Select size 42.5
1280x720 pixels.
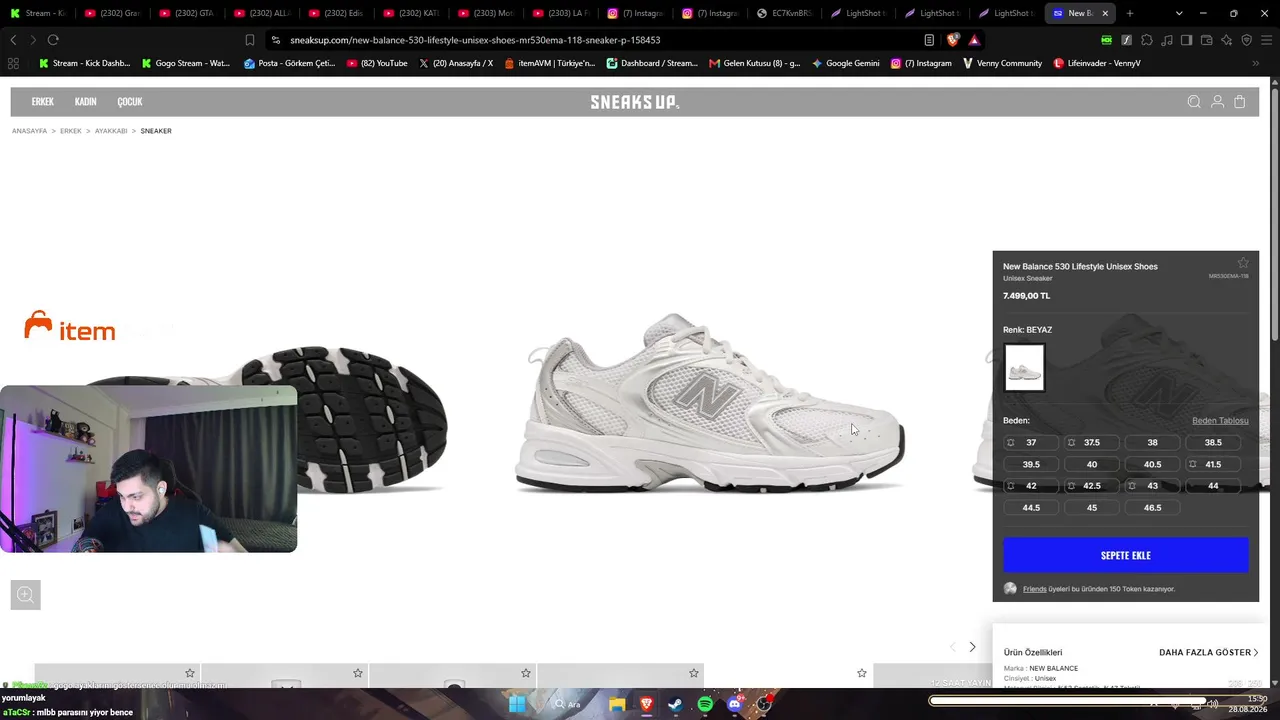[x=1092, y=486]
